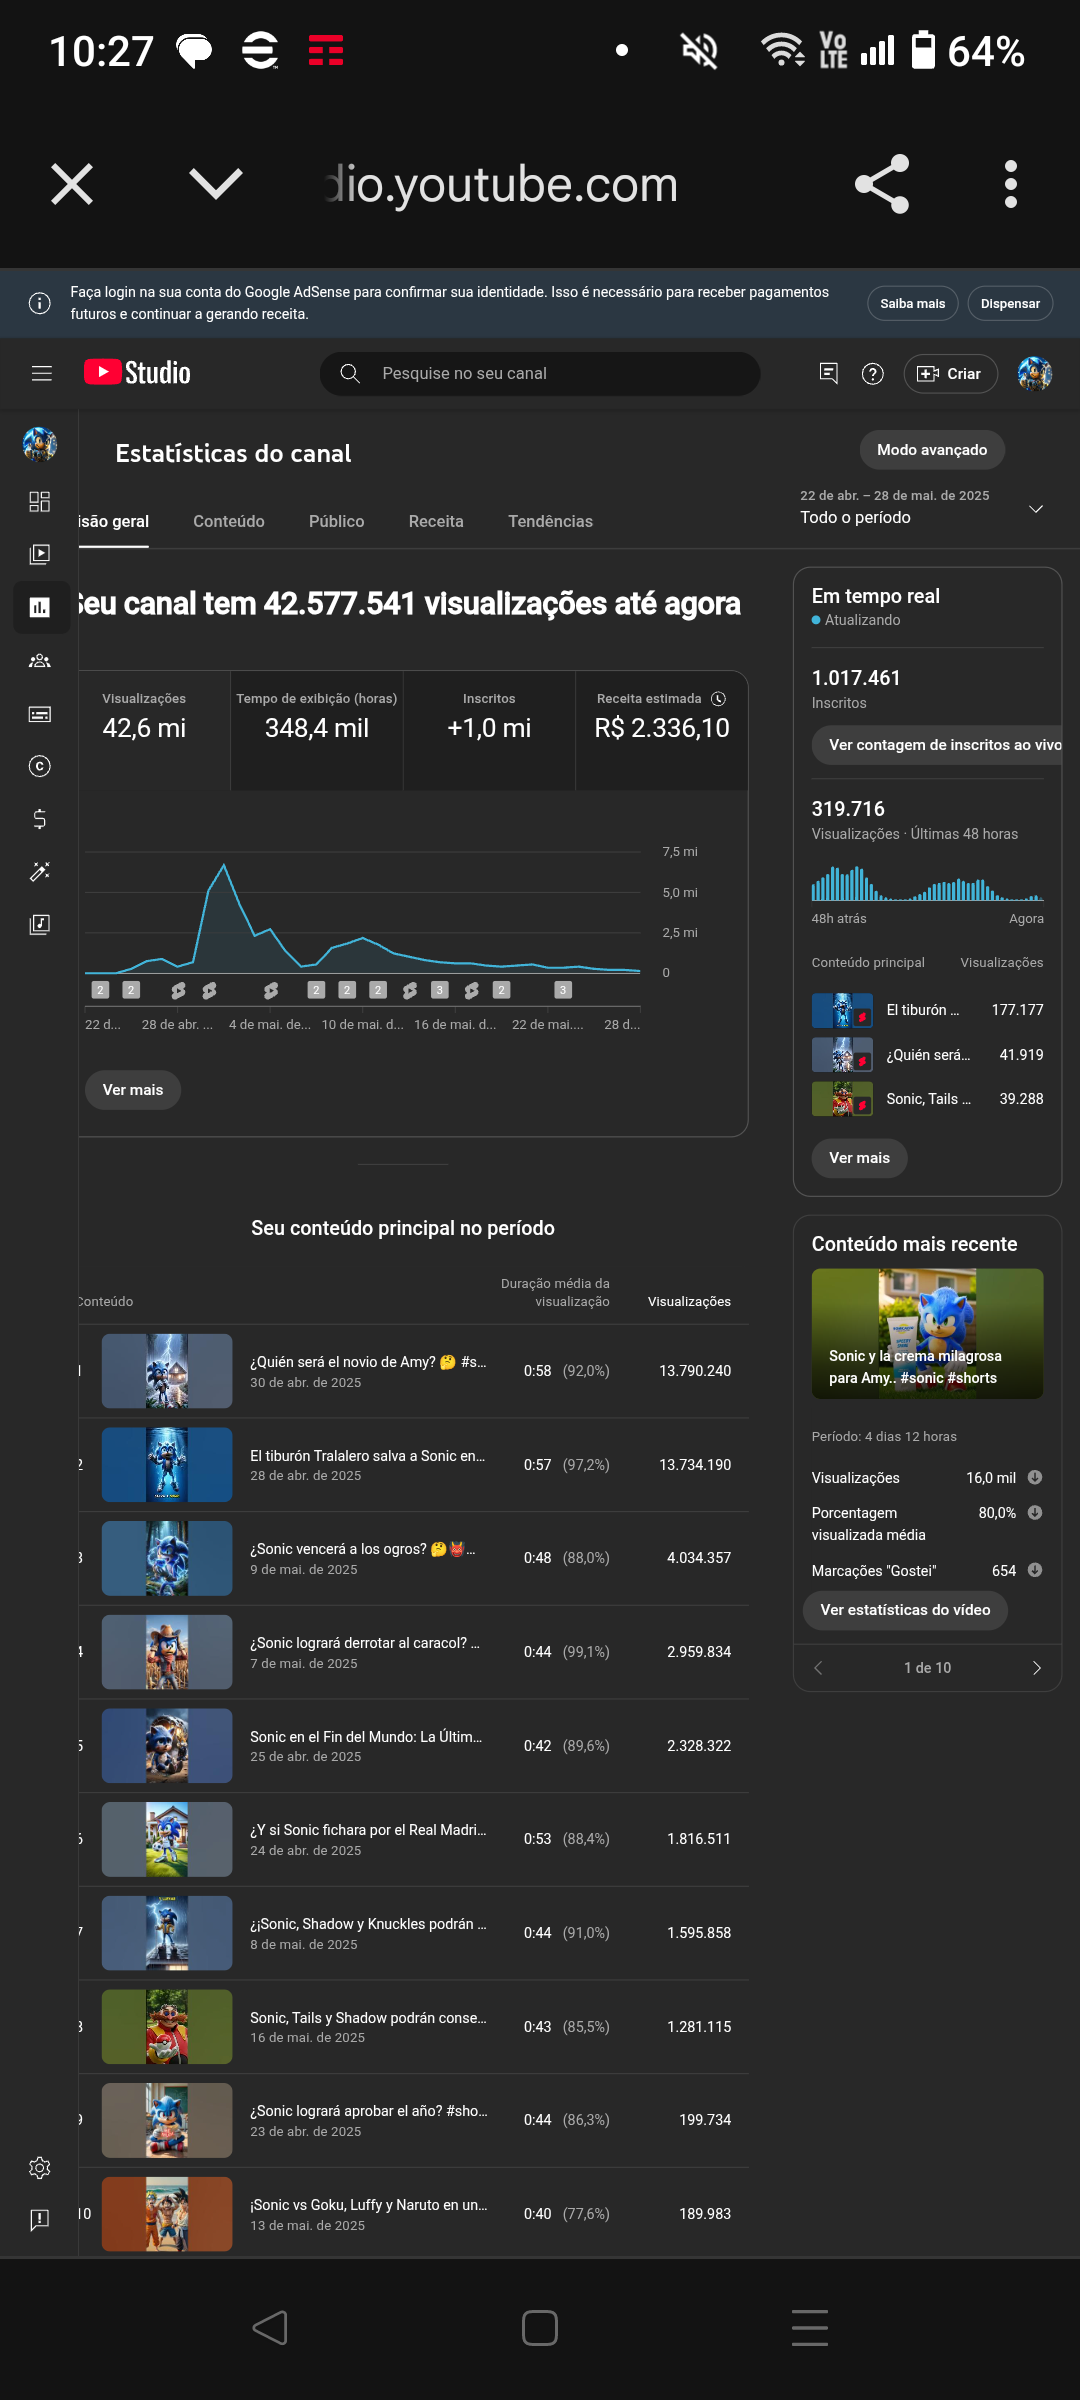Open thumbnail for ¿Sonic vencerá a los ogros
Viewport: 1080px width, 2400px height.
point(167,1558)
